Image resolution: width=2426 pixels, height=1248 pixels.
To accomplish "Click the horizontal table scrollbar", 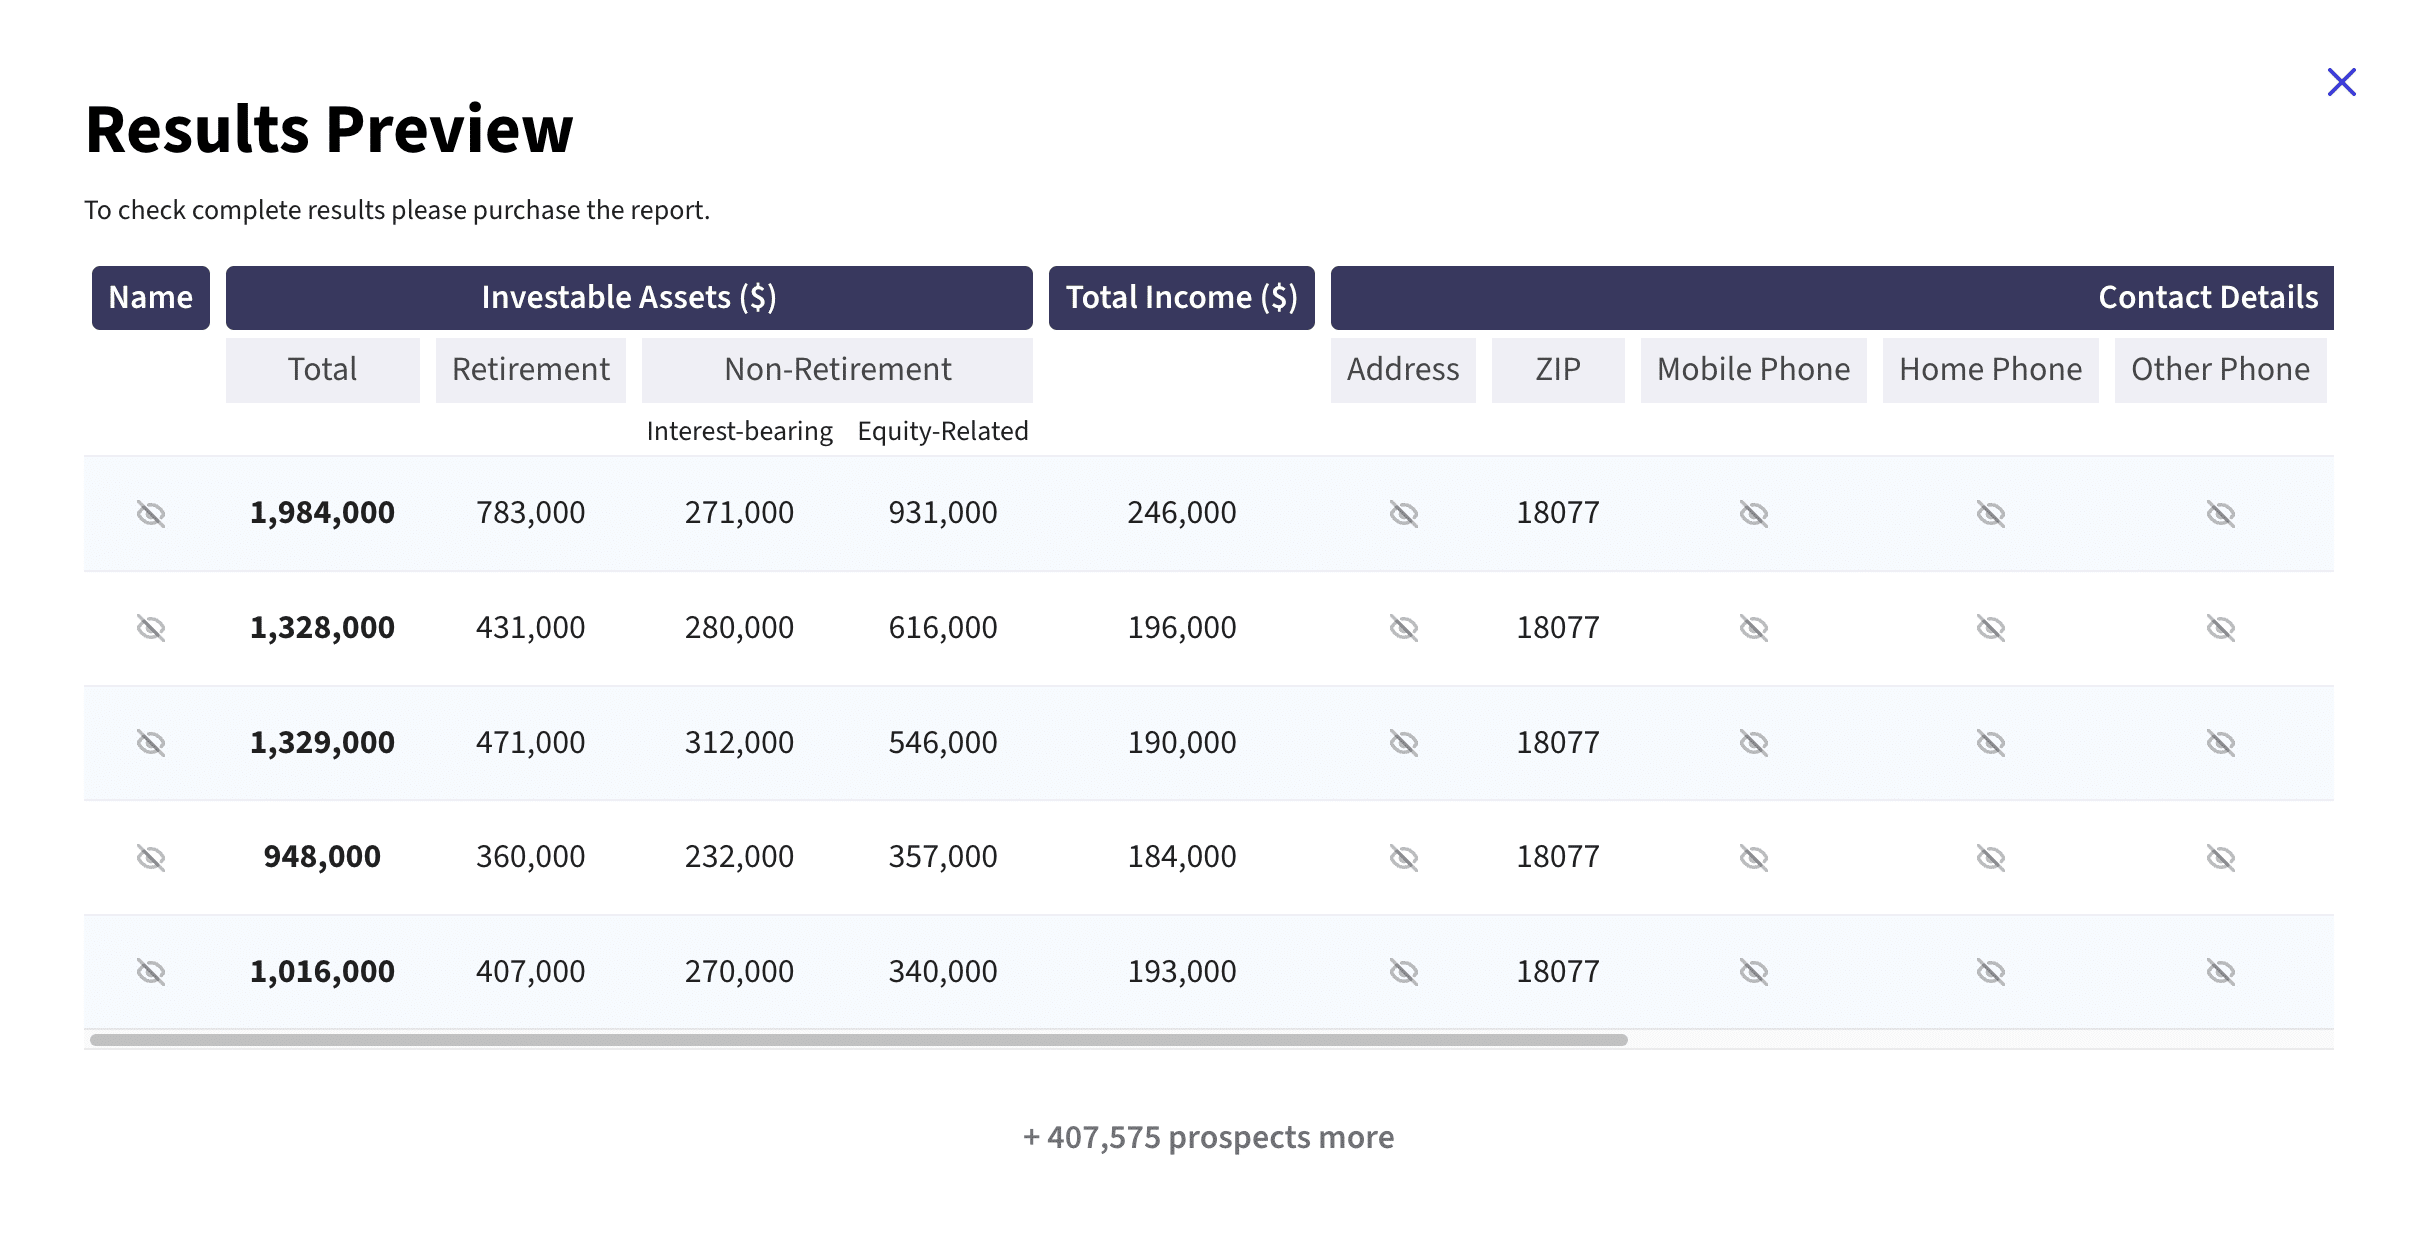I will 858,1040.
